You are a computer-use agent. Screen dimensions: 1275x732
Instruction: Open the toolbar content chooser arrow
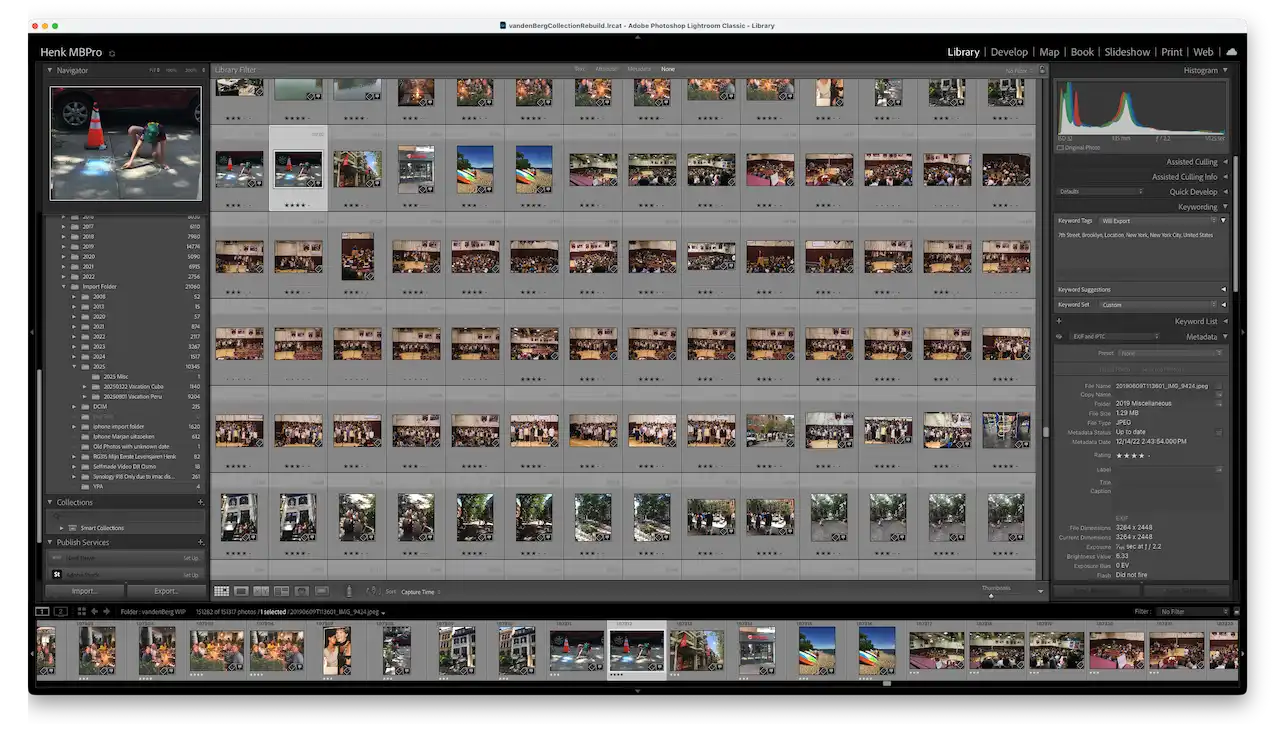tap(1041, 591)
